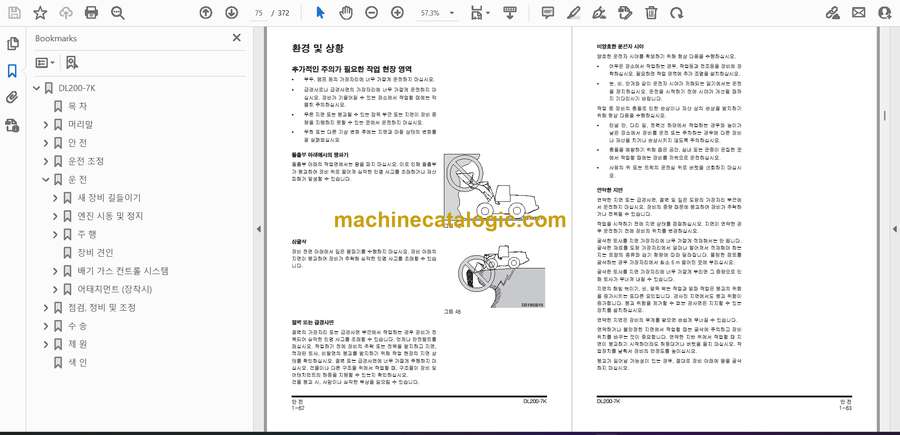Send the file by email
The width and height of the screenshot is (900, 435).
(x=859, y=13)
